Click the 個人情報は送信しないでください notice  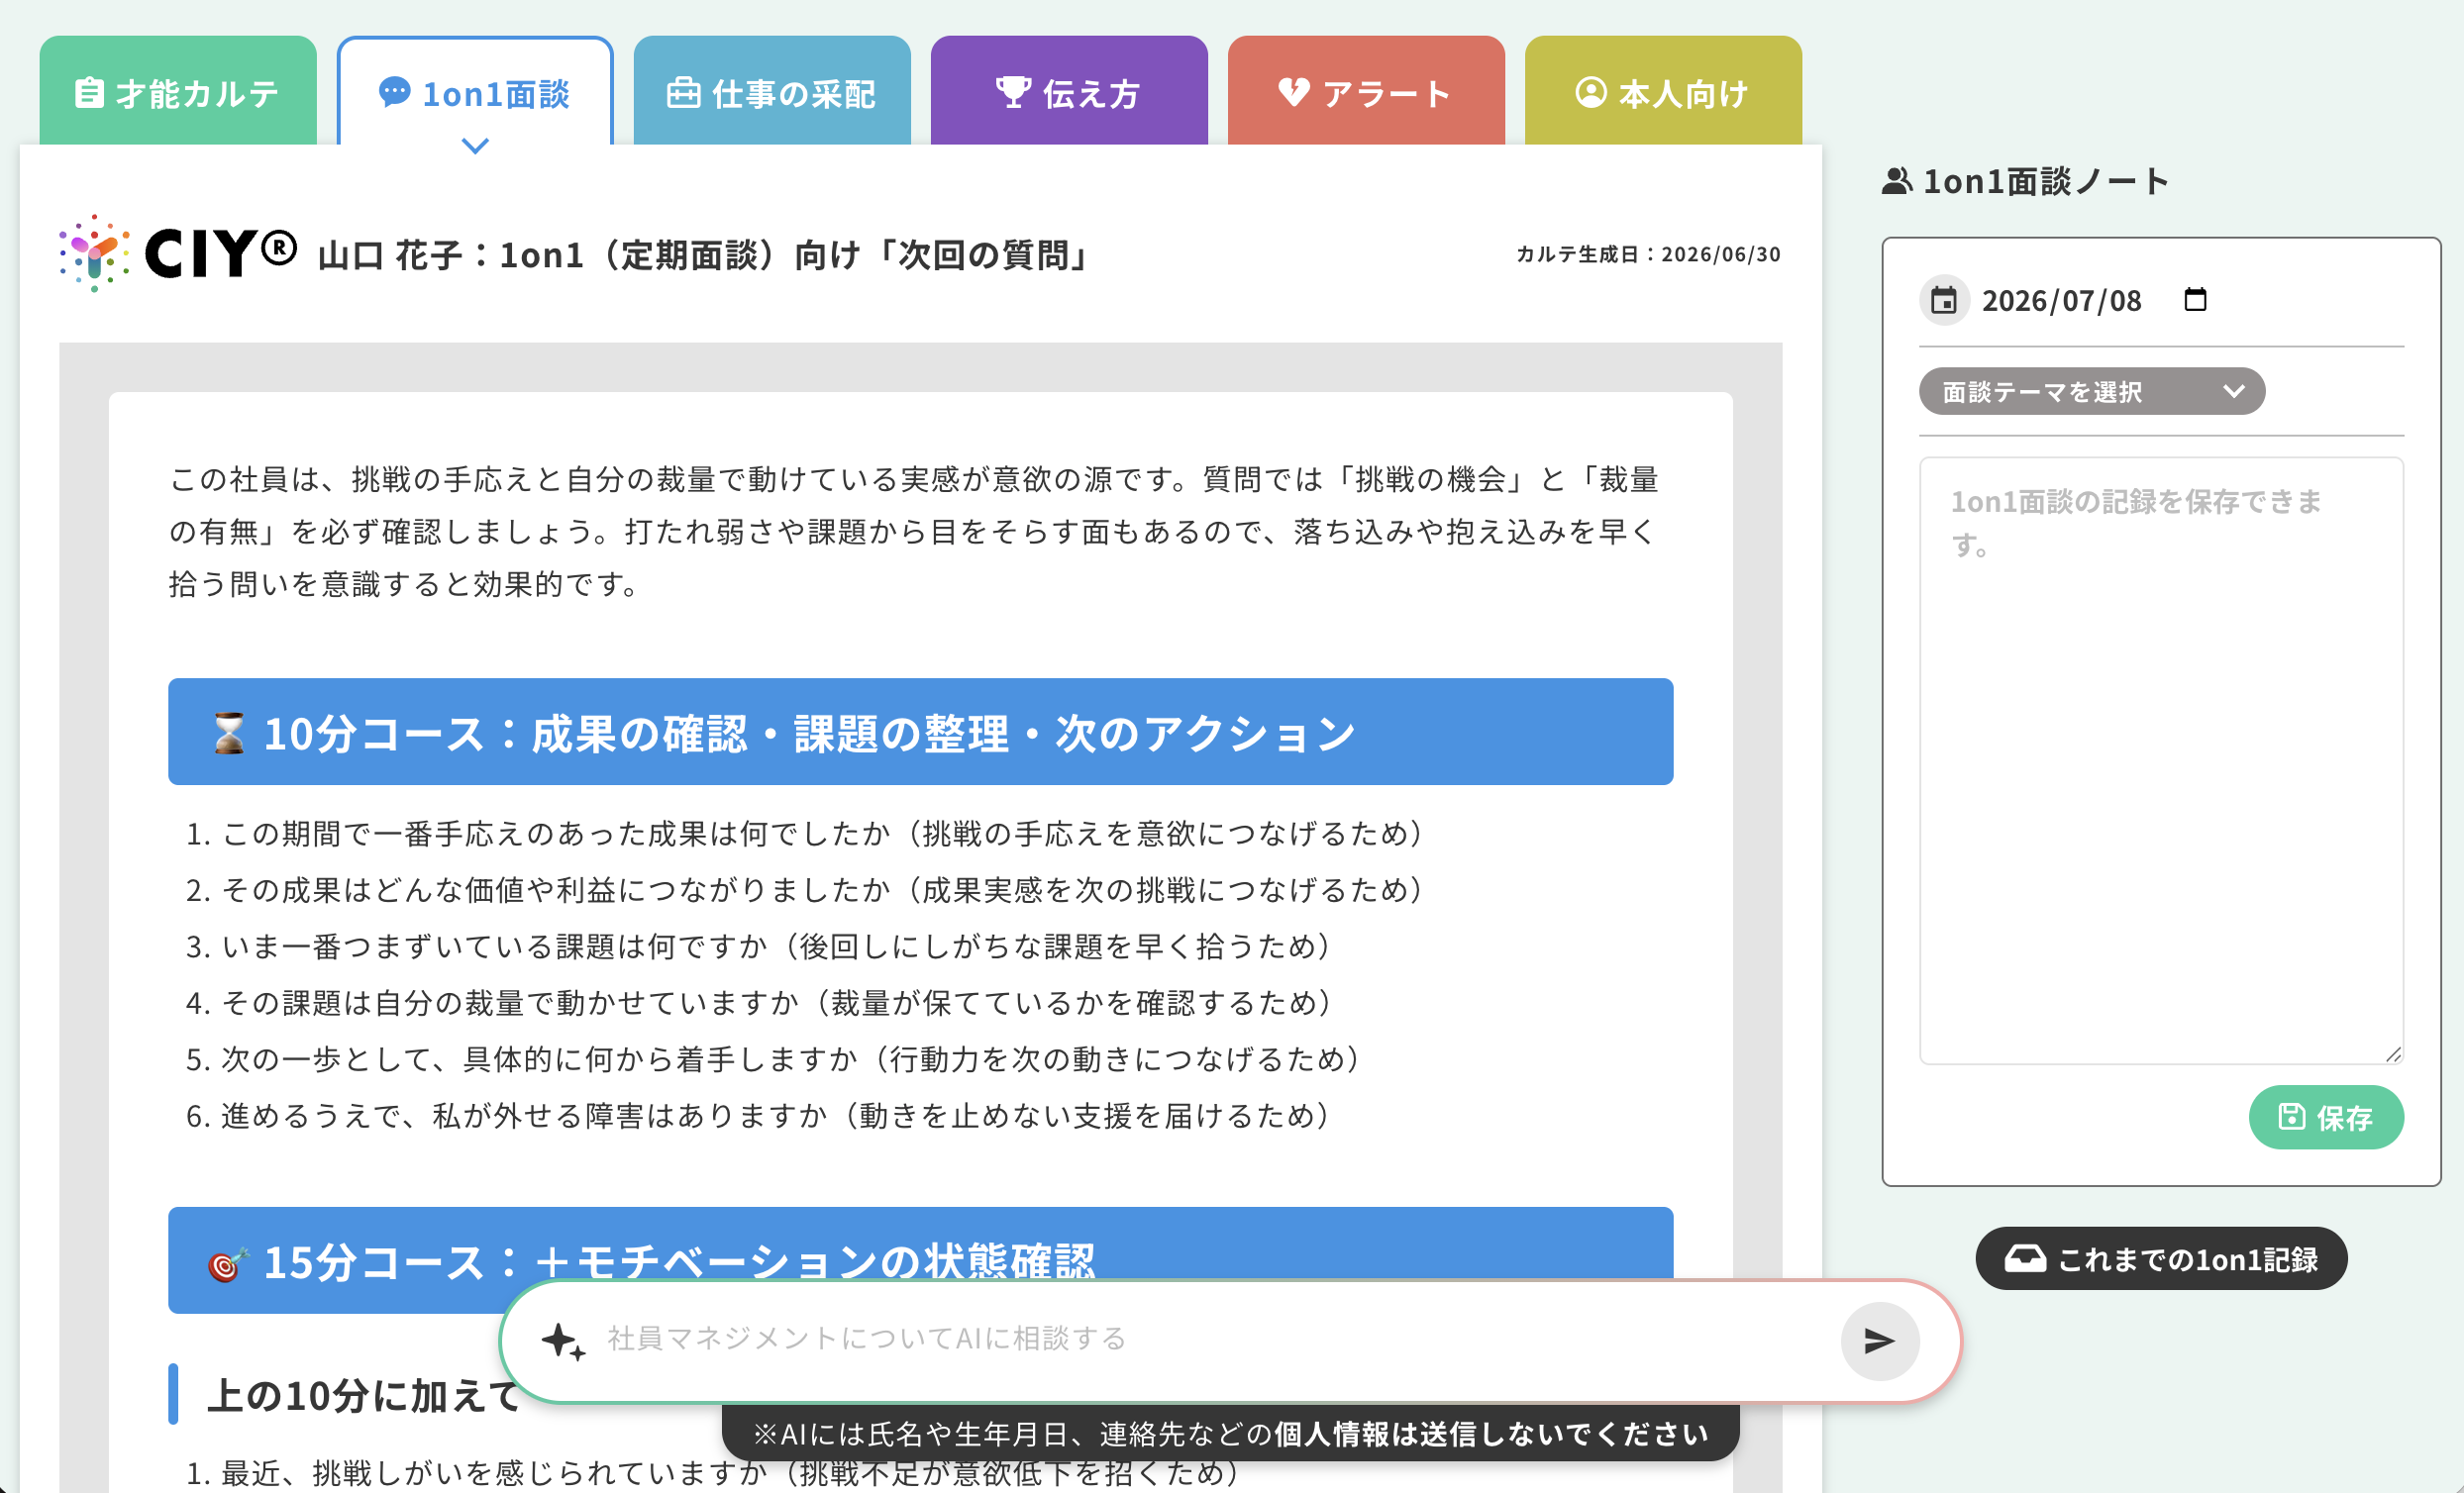(1491, 1434)
